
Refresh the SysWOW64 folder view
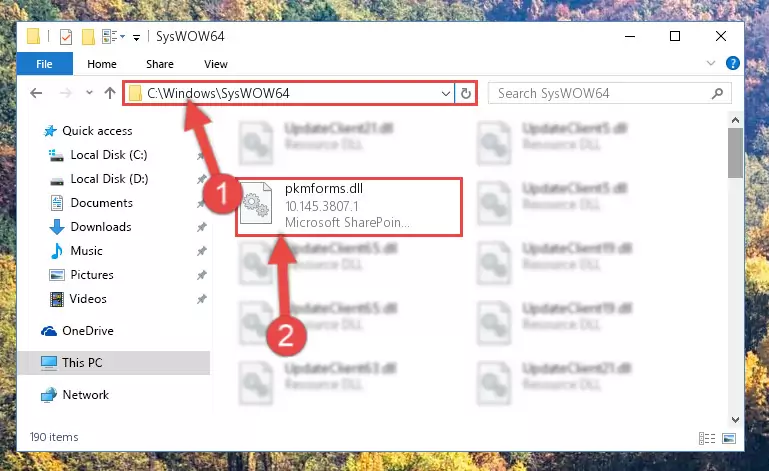tap(465, 93)
